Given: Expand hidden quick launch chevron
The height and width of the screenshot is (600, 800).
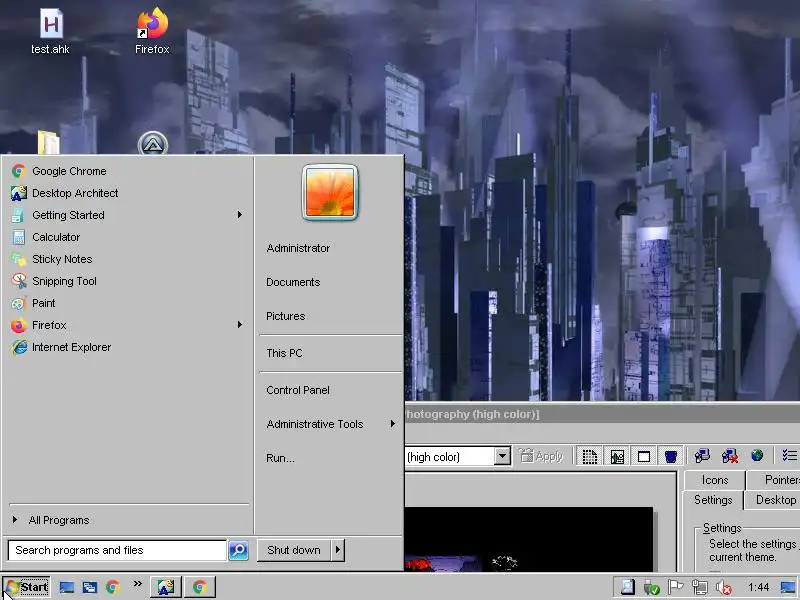Looking at the screenshot, I should pyautogui.click(x=138, y=584).
